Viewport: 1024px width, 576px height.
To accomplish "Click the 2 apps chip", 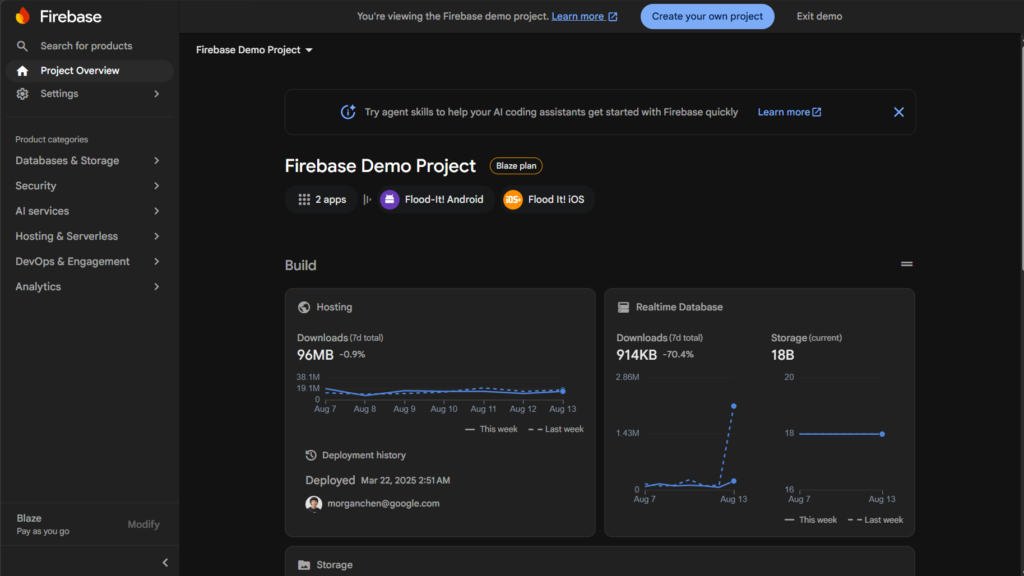I will (x=322, y=199).
